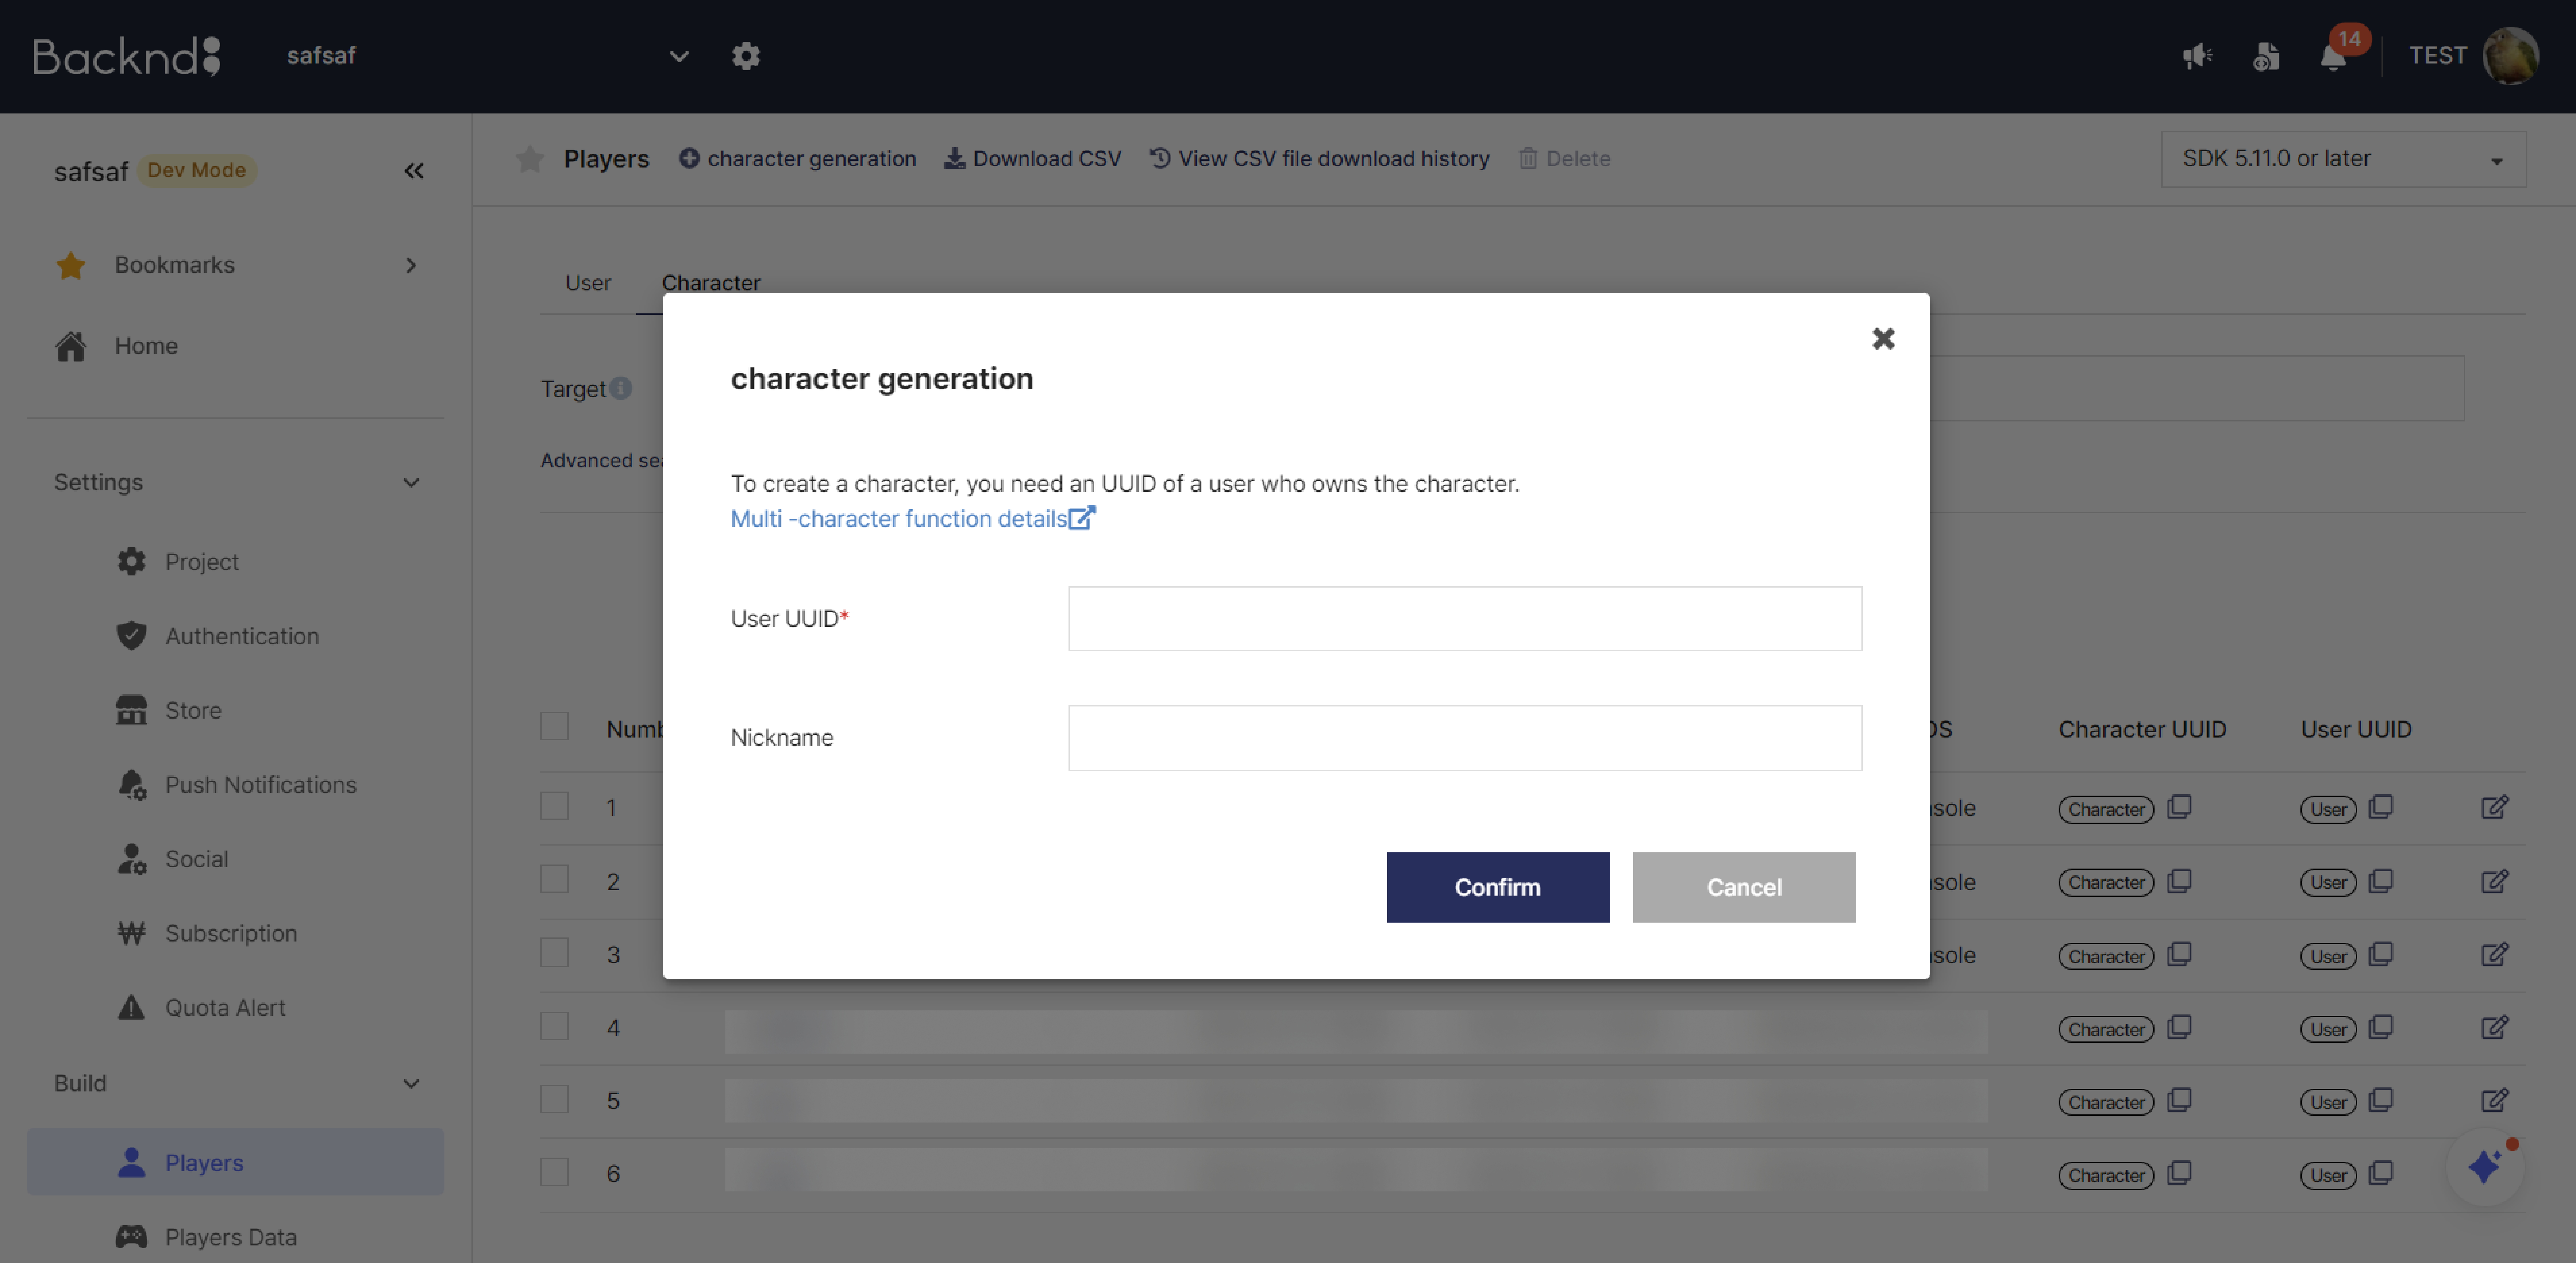This screenshot has width=2576, height=1263.
Task: Focus the Nickname input field
Action: [1465, 738]
